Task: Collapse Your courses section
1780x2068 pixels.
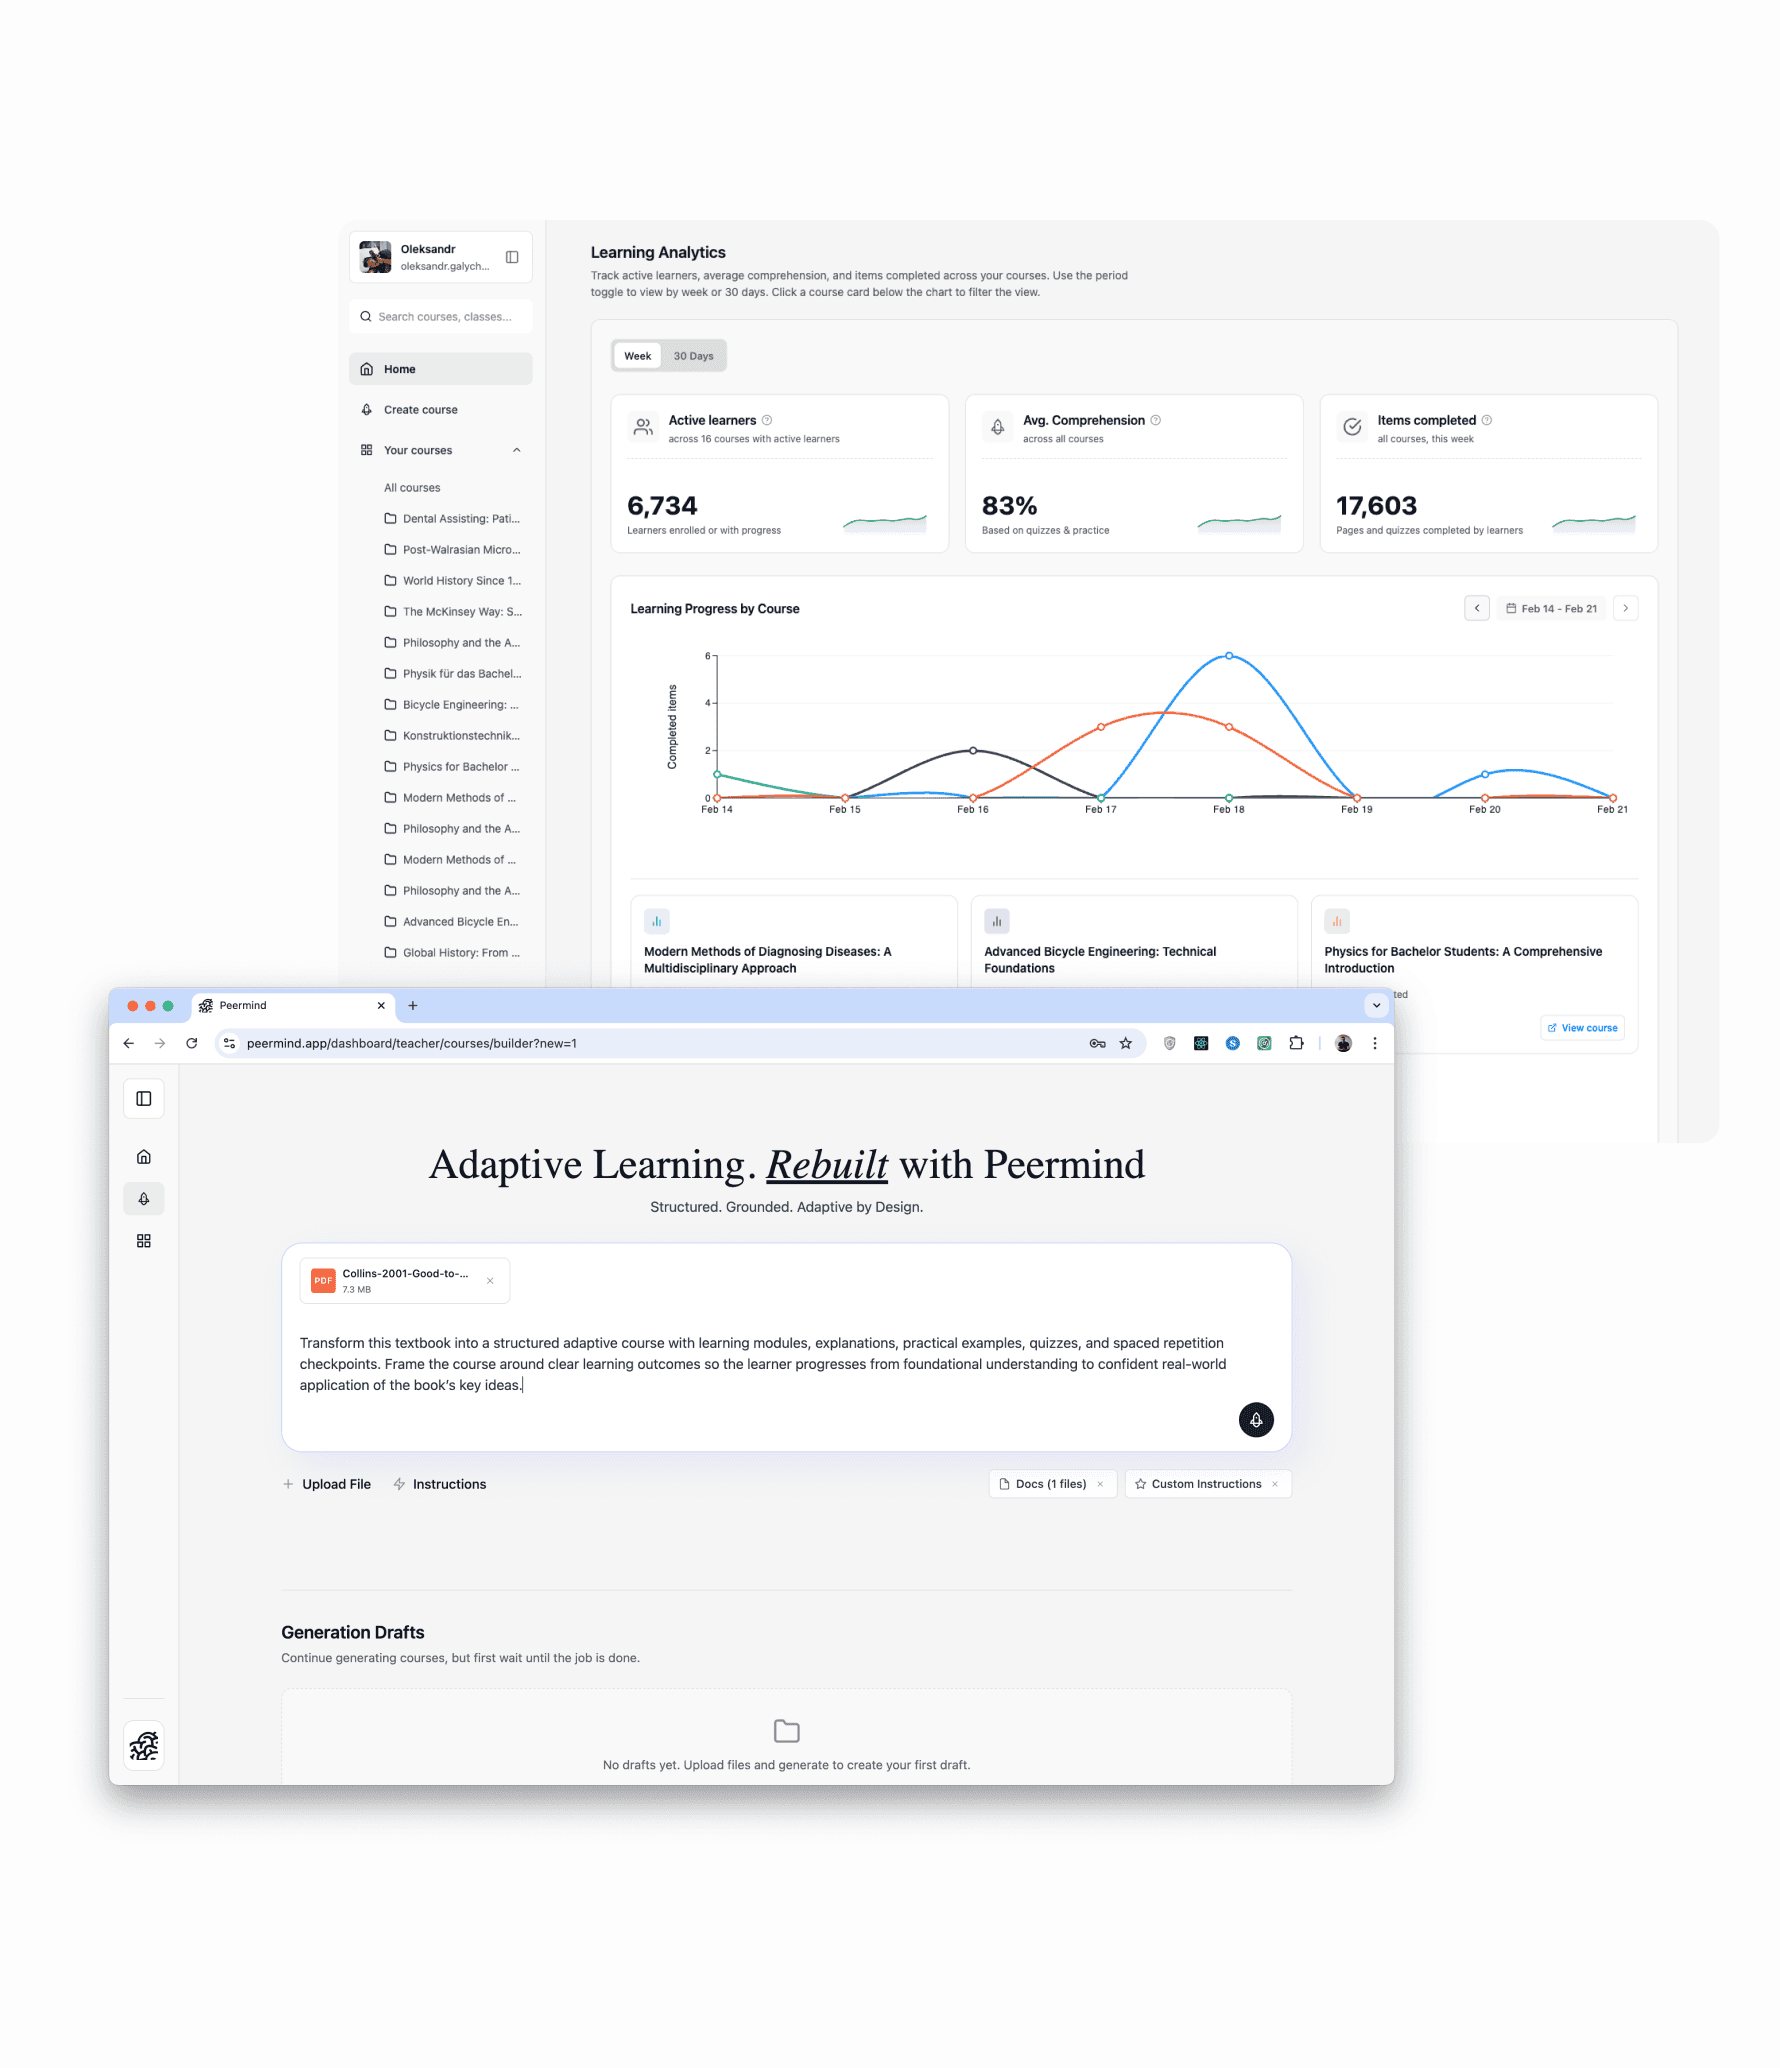Action: pyautogui.click(x=517, y=450)
